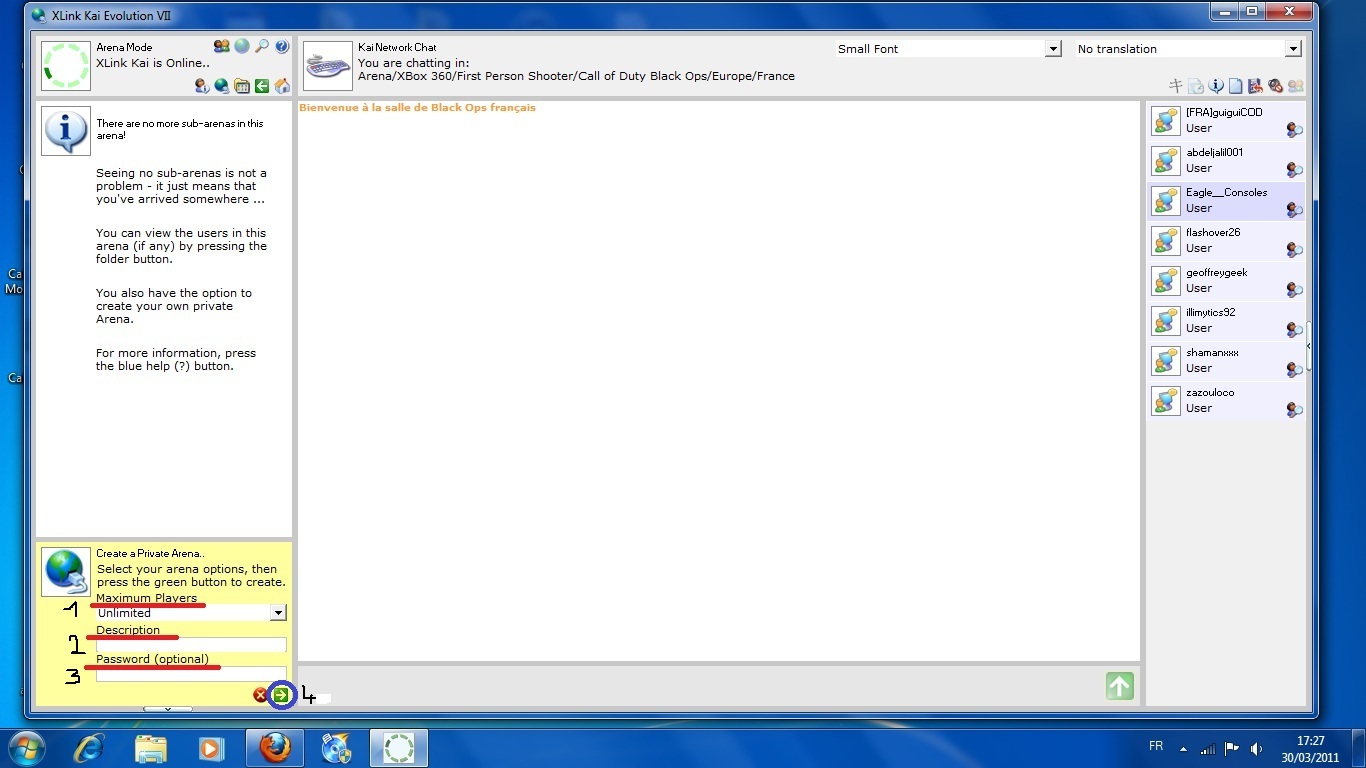Click status icon right of Eagle__Consoles
The image size is (1366, 768).
click(1294, 210)
